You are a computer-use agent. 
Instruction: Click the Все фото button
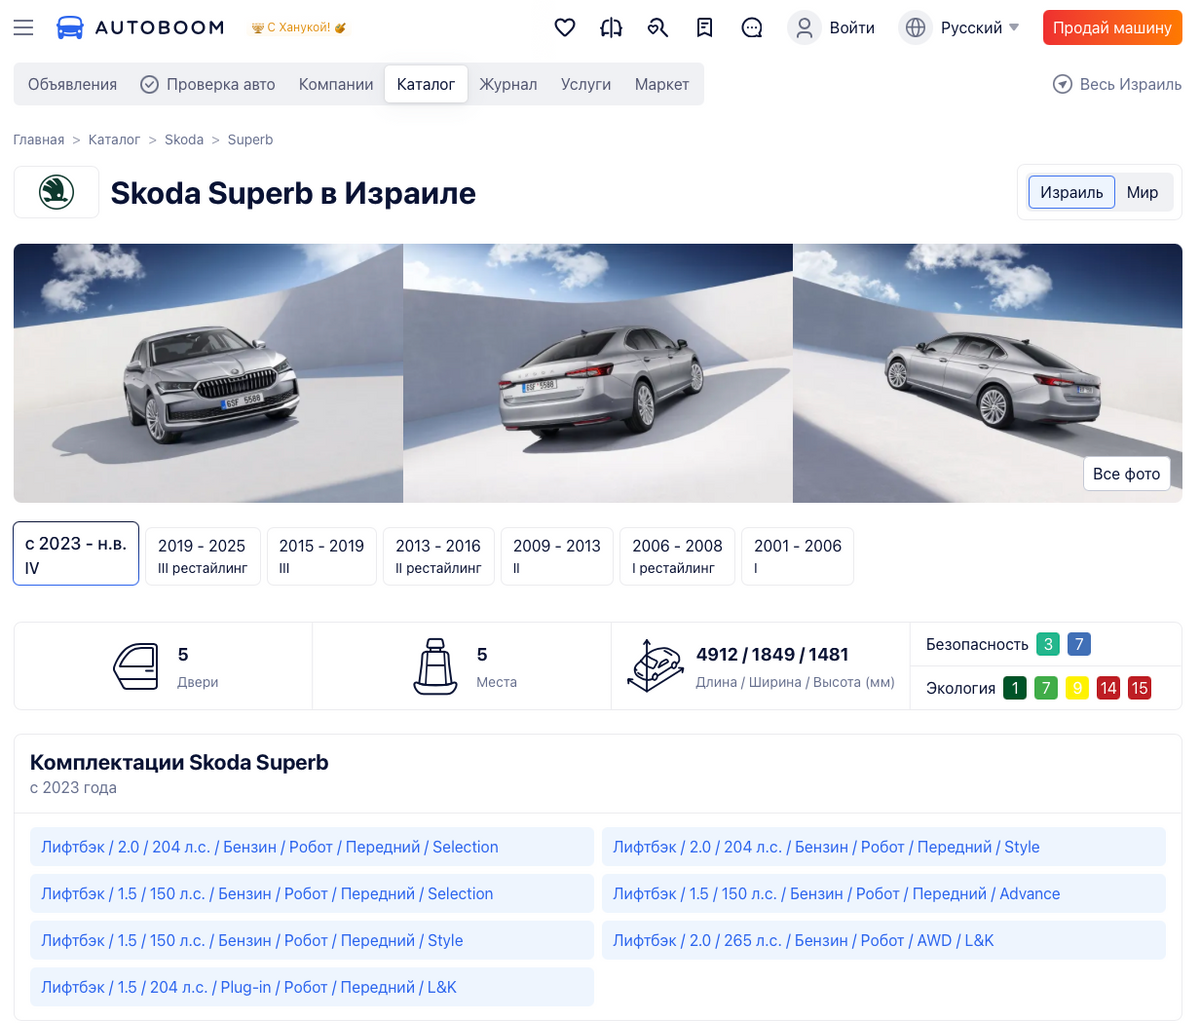(1126, 474)
